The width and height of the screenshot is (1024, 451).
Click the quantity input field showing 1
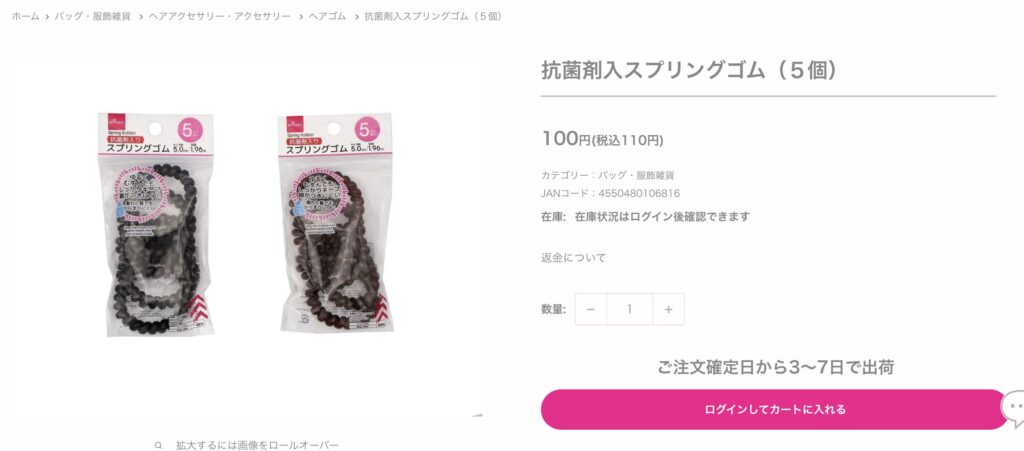coord(630,309)
